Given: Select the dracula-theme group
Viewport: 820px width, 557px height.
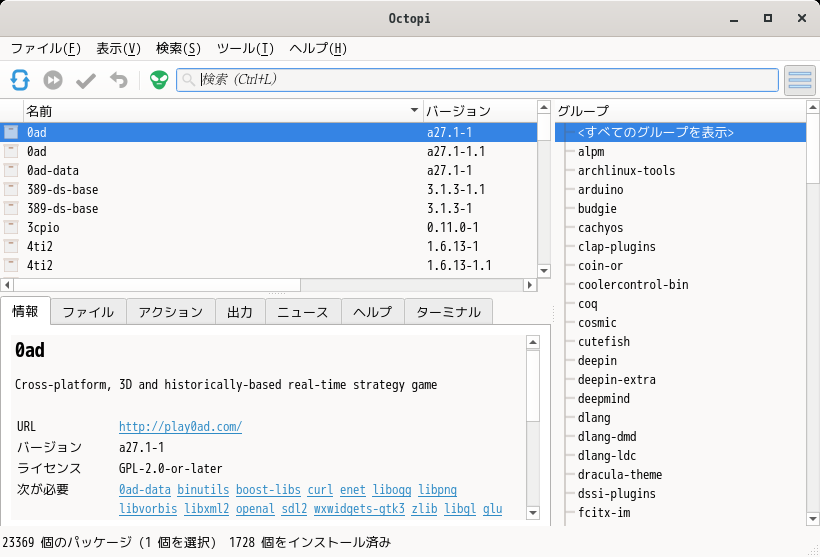Looking at the screenshot, I should tap(620, 474).
